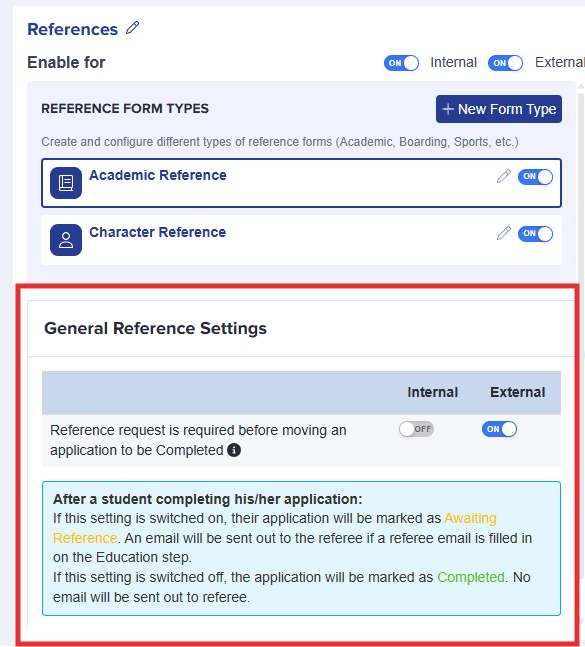Click the New Form Type button
This screenshot has width=585, height=647.
(x=499, y=109)
